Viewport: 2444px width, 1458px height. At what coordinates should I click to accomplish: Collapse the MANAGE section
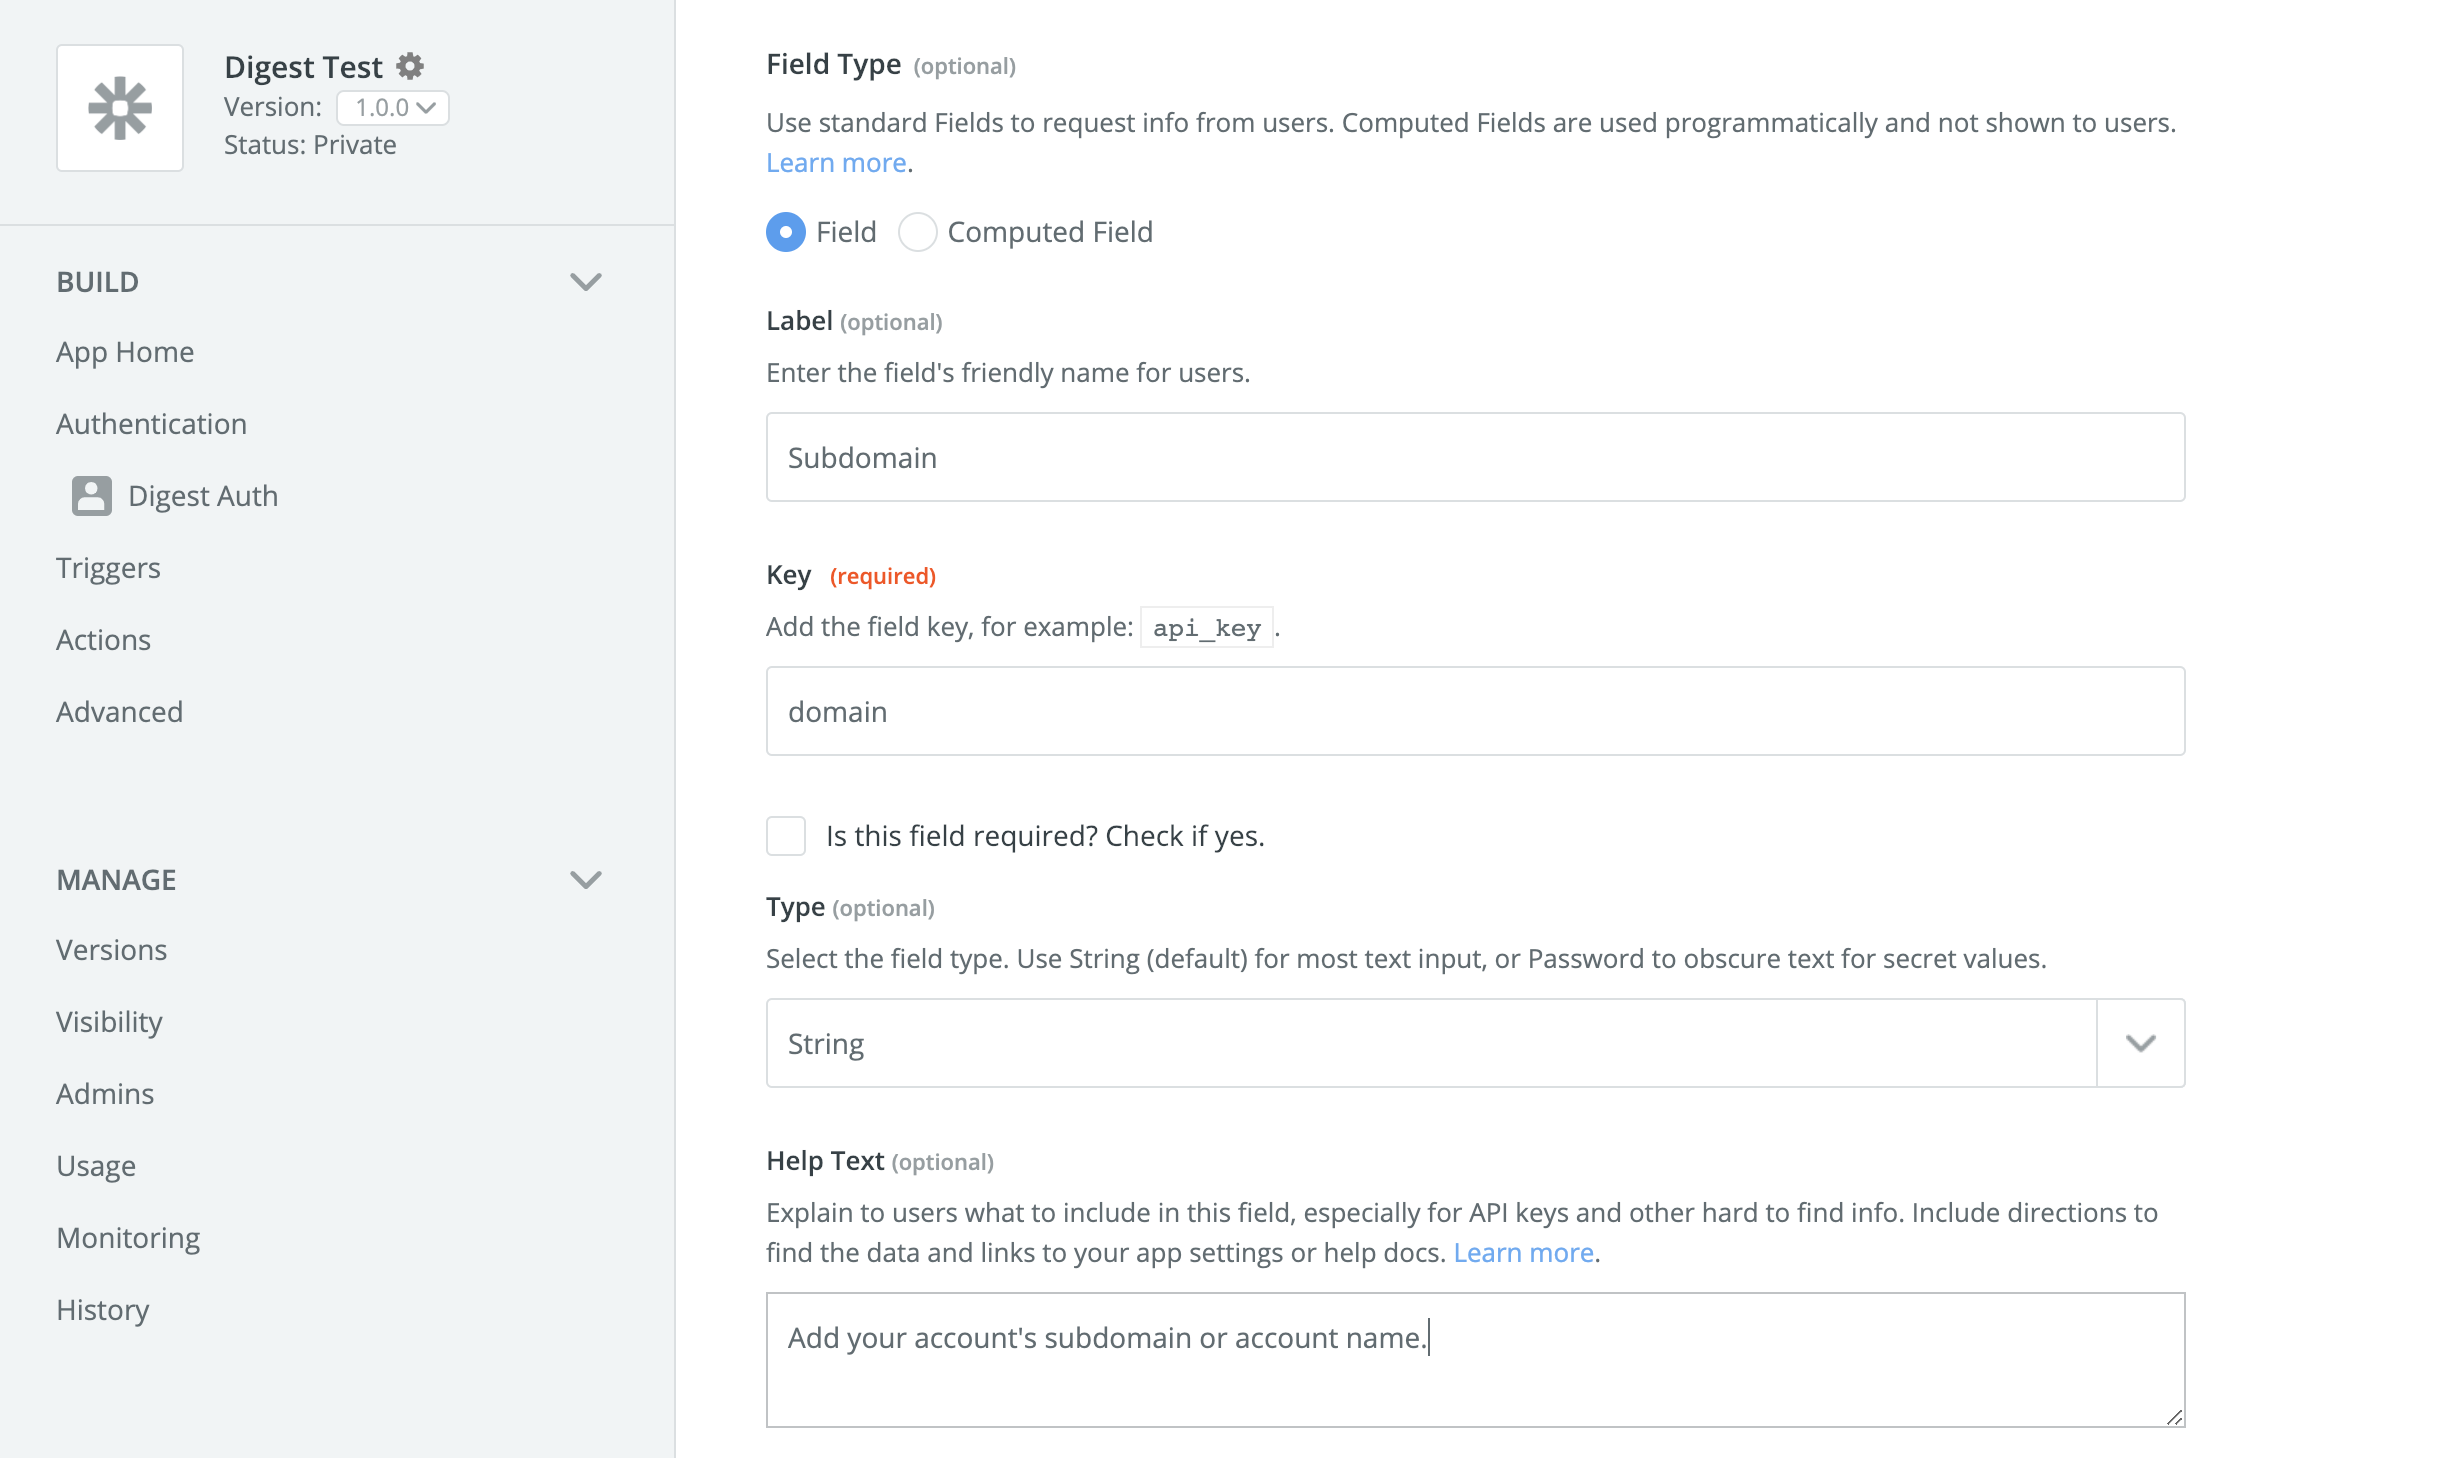coord(588,880)
